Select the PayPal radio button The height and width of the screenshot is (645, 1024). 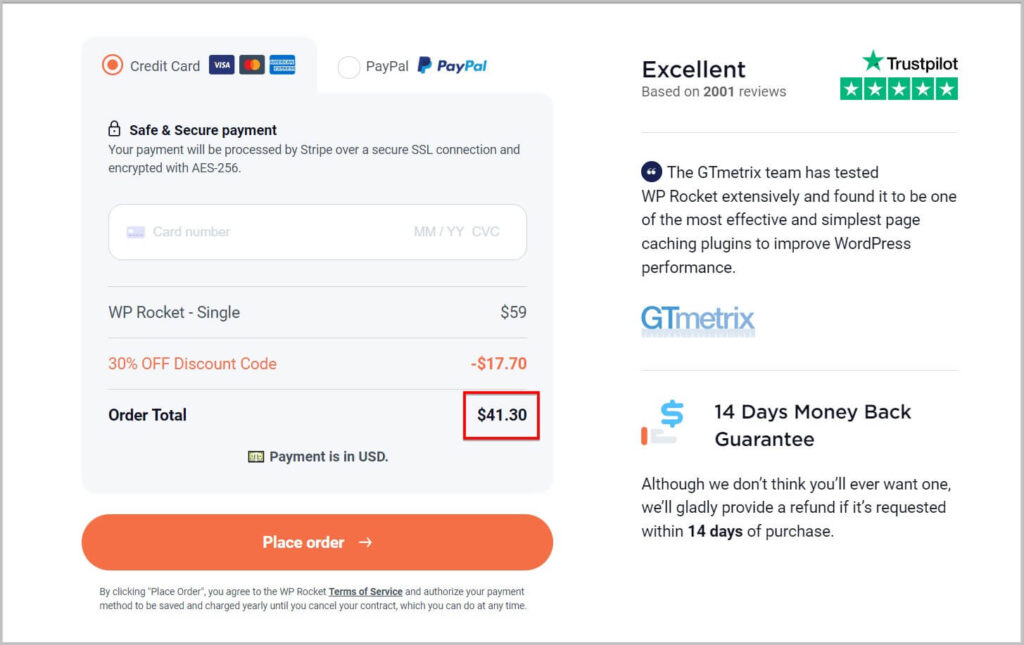pos(348,67)
